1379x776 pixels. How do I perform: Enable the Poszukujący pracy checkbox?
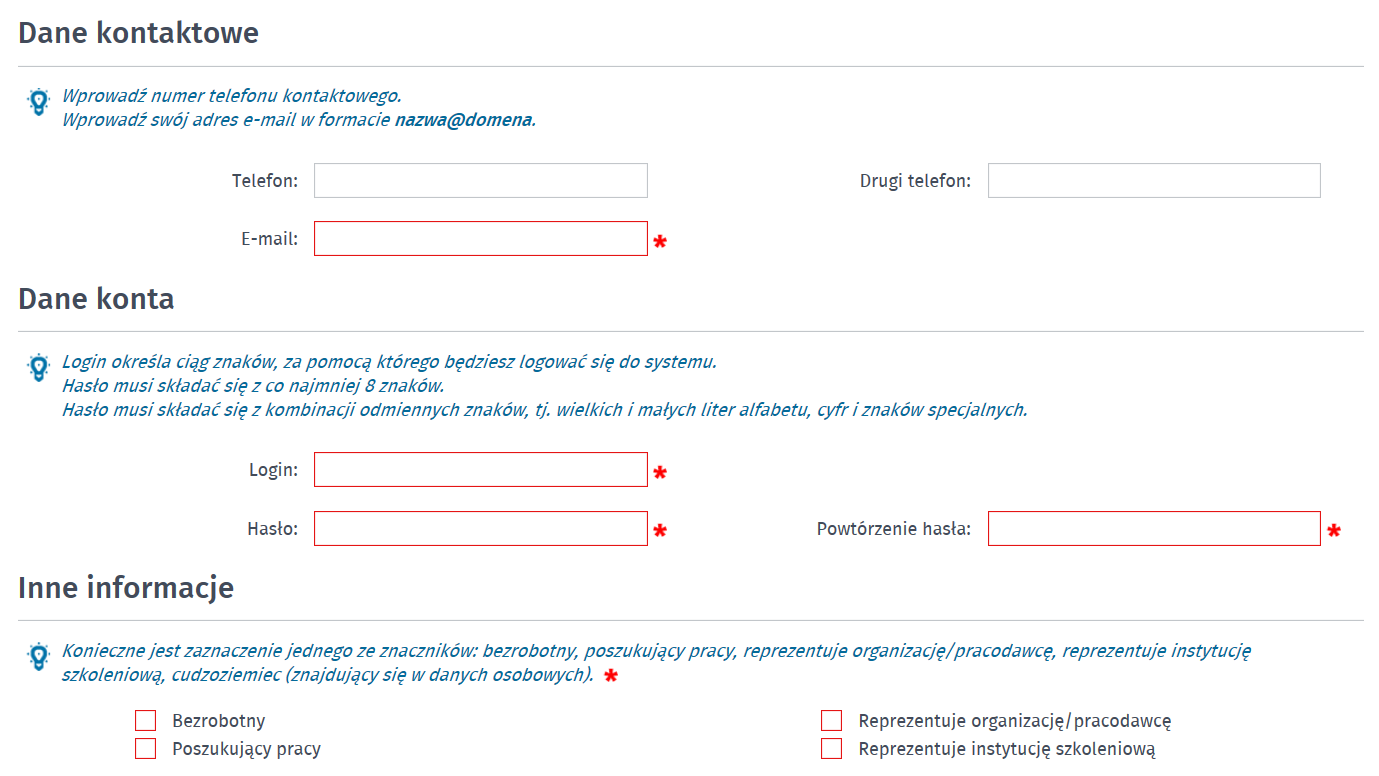[x=146, y=749]
